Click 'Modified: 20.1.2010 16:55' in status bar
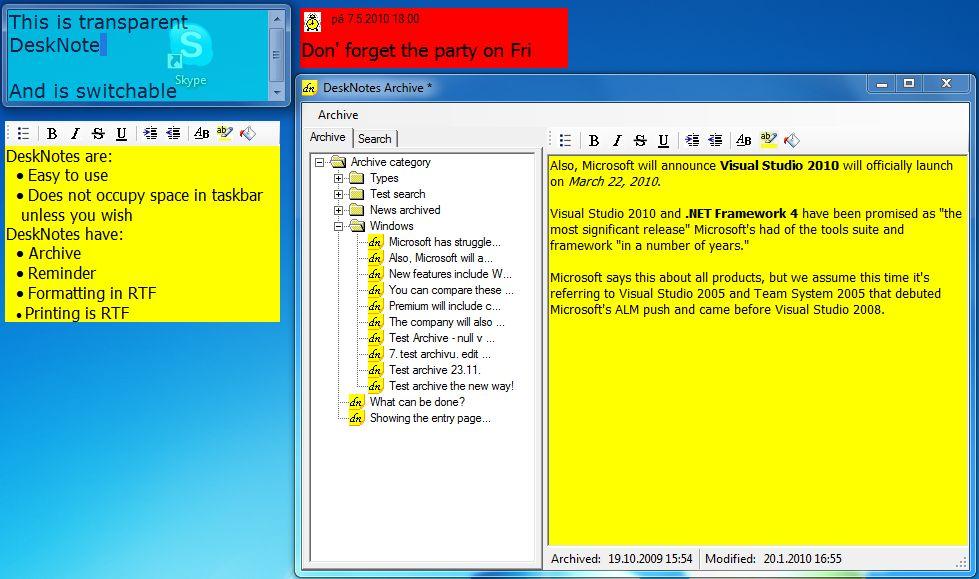The height and width of the screenshot is (579, 979). point(773,559)
